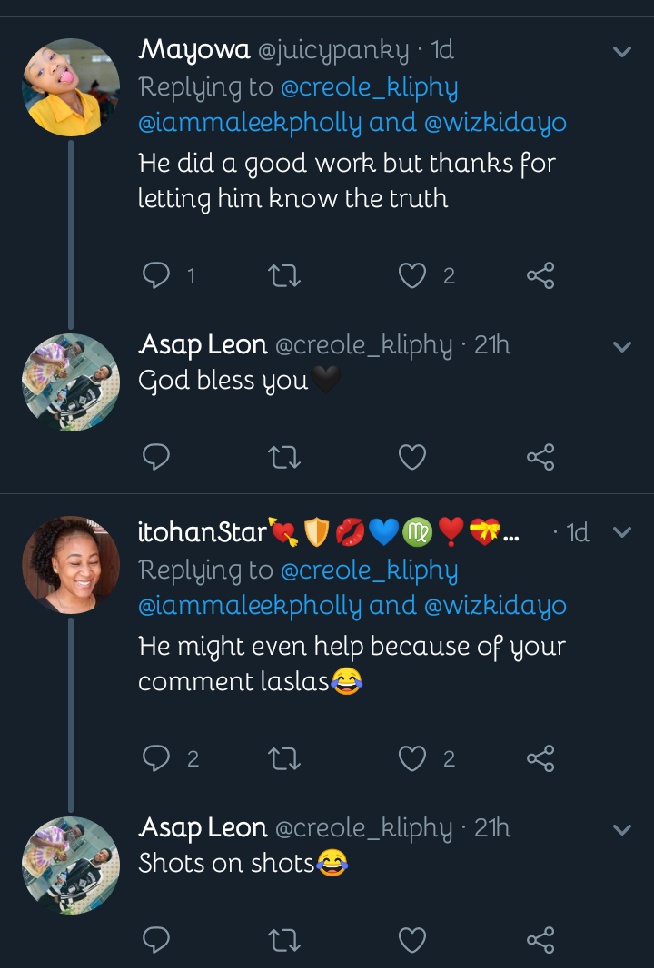Open options chevron on Mayowa's tweet
The height and width of the screenshot is (968, 654).
(622, 51)
